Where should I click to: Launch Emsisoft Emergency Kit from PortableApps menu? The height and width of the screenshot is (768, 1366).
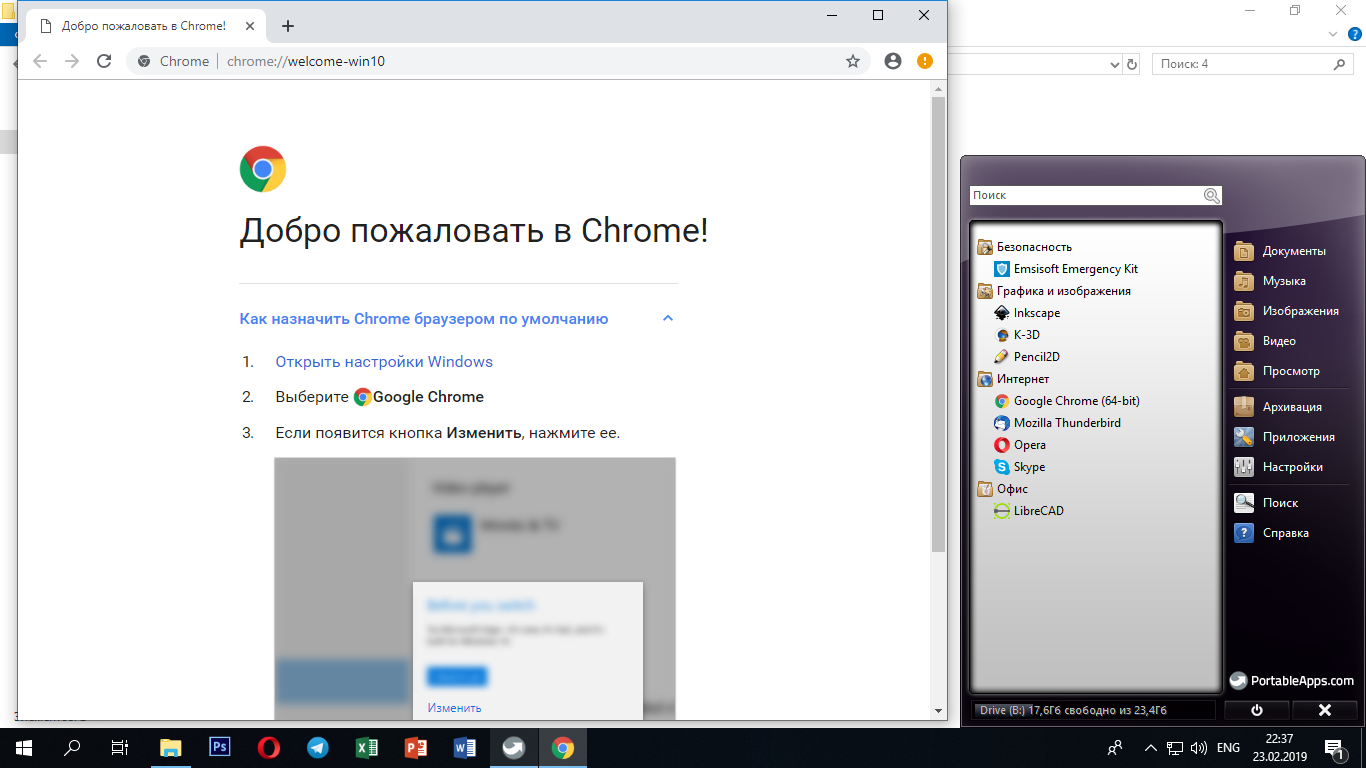1066,269
